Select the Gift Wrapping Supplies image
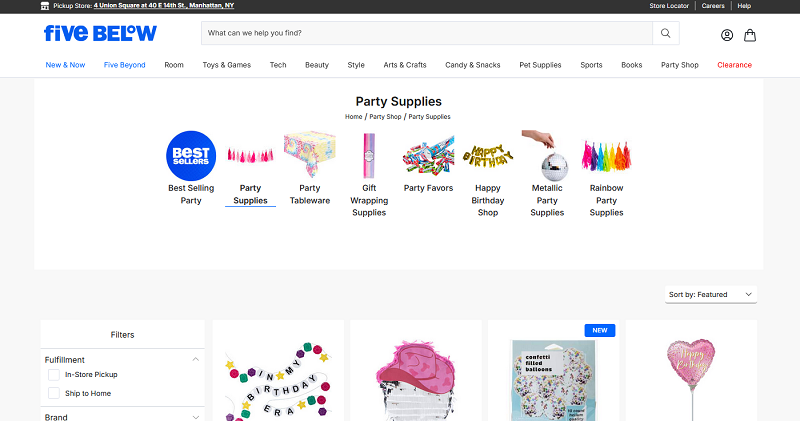800x421 pixels. click(x=369, y=156)
